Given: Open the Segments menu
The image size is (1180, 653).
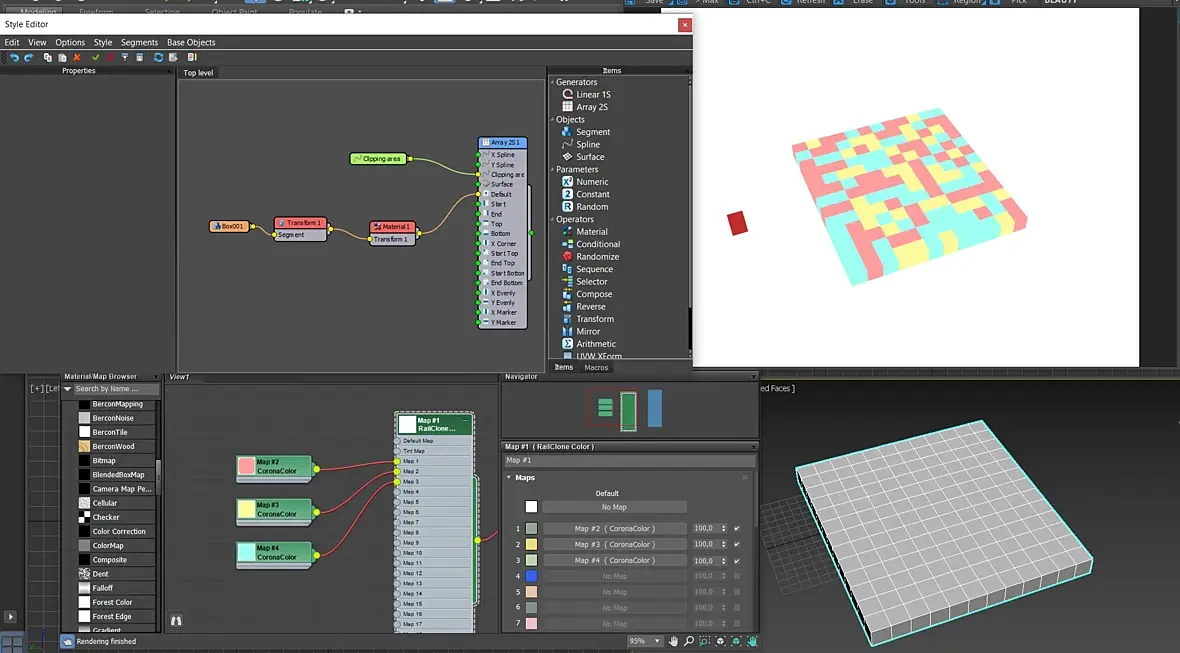Looking at the screenshot, I should (x=139, y=43).
